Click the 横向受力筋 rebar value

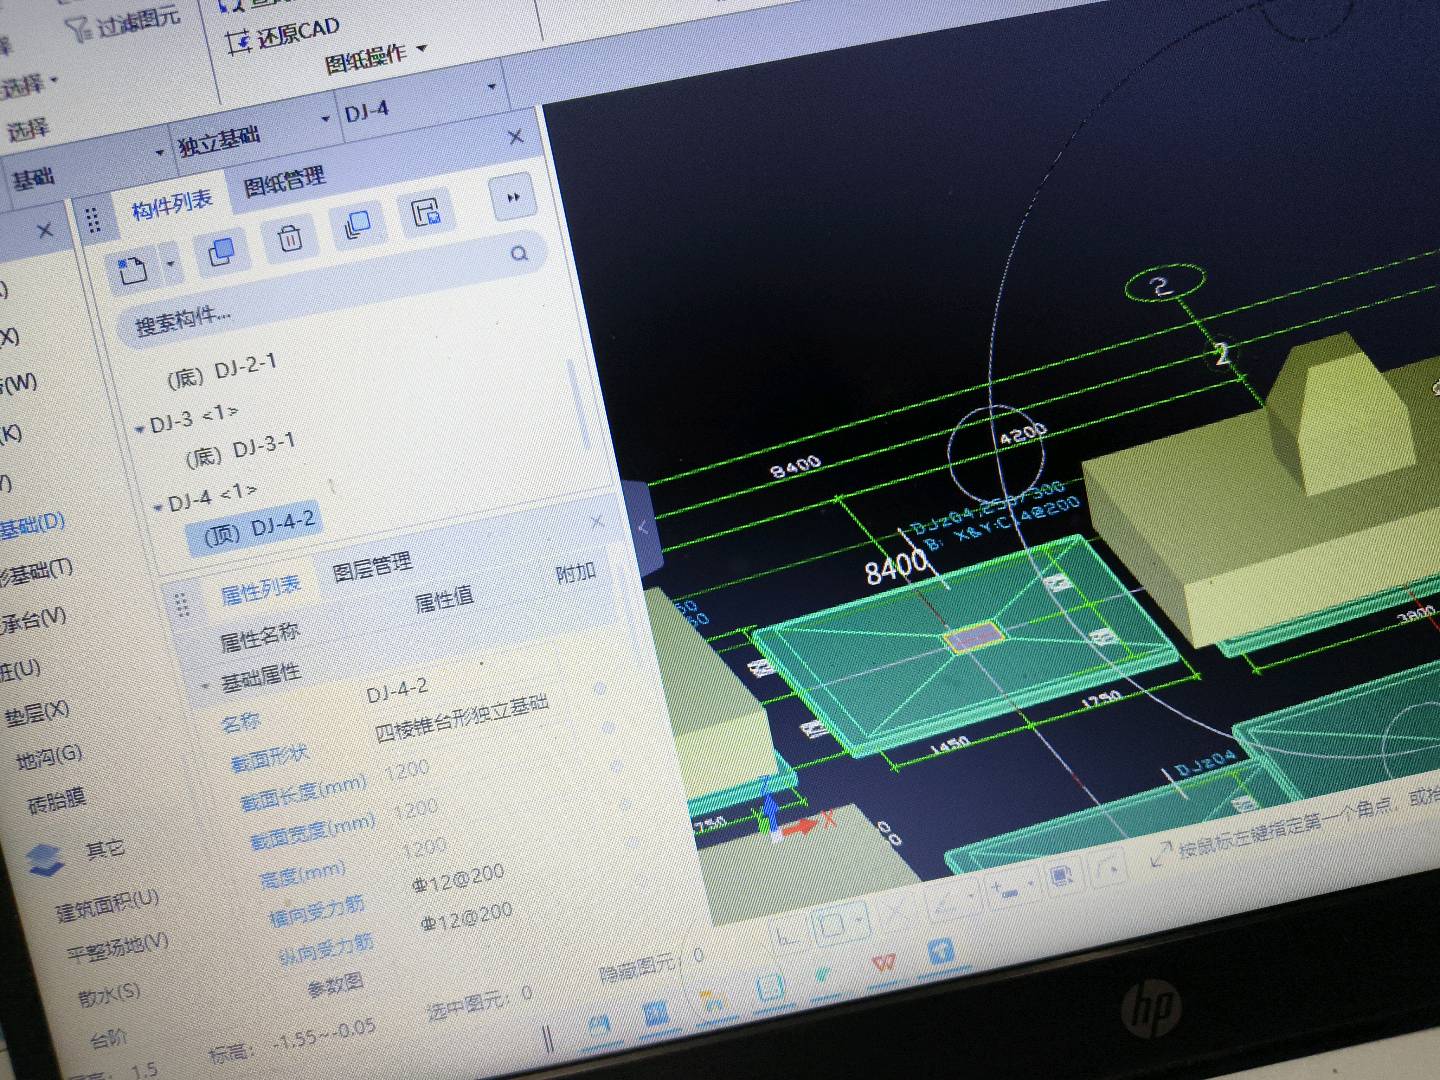pyautogui.click(x=458, y=878)
